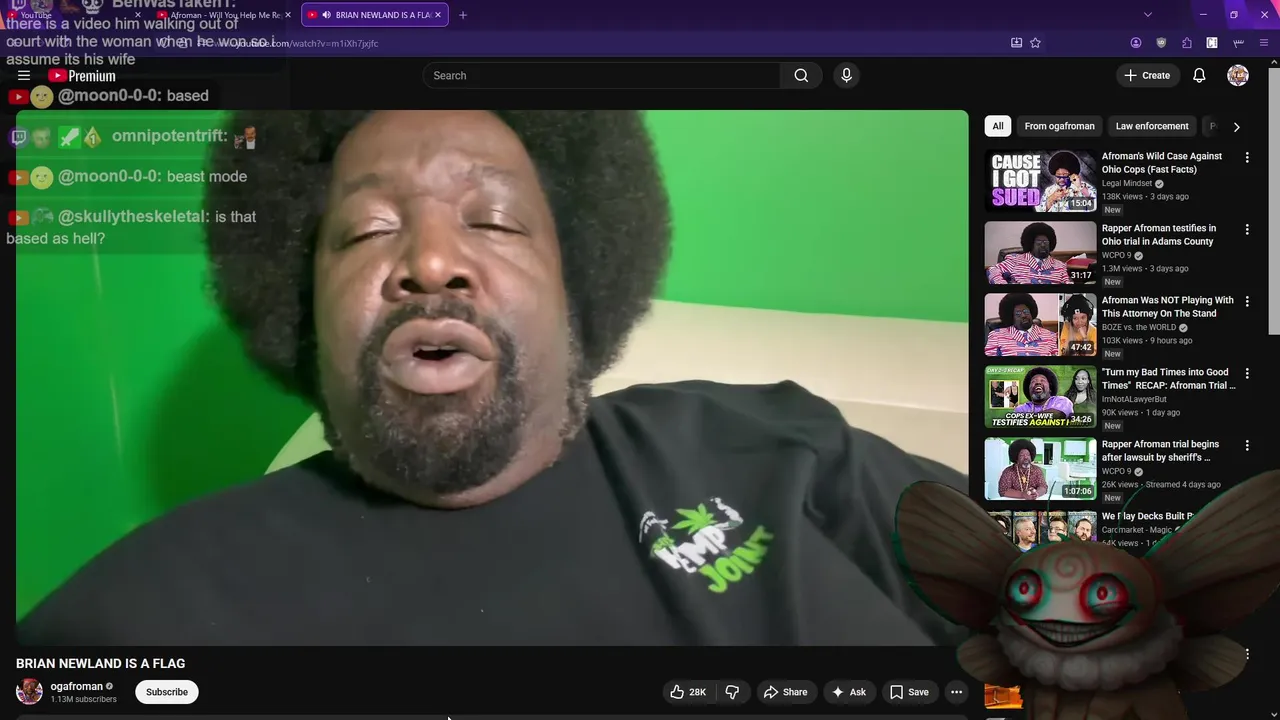This screenshot has height=720, width=1280.
Task: Subscribe to the ogafroman channel
Action: pyautogui.click(x=167, y=692)
